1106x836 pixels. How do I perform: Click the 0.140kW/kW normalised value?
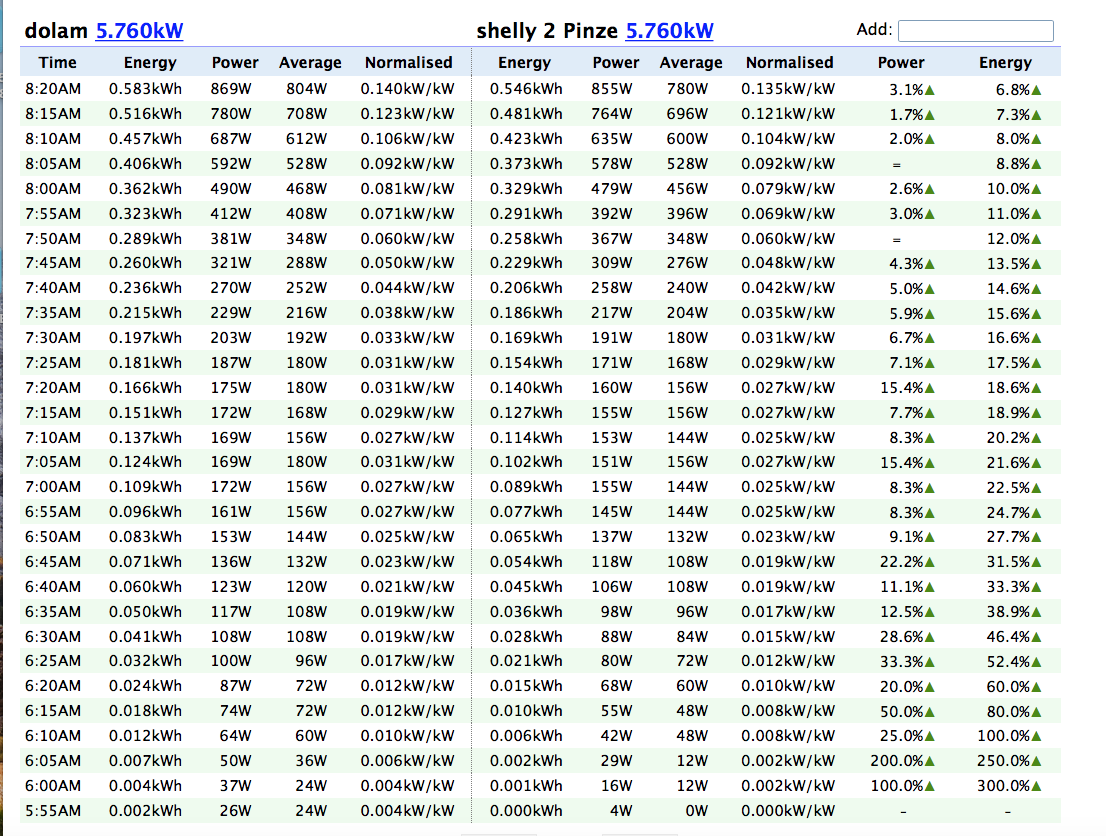coord(407,89)
